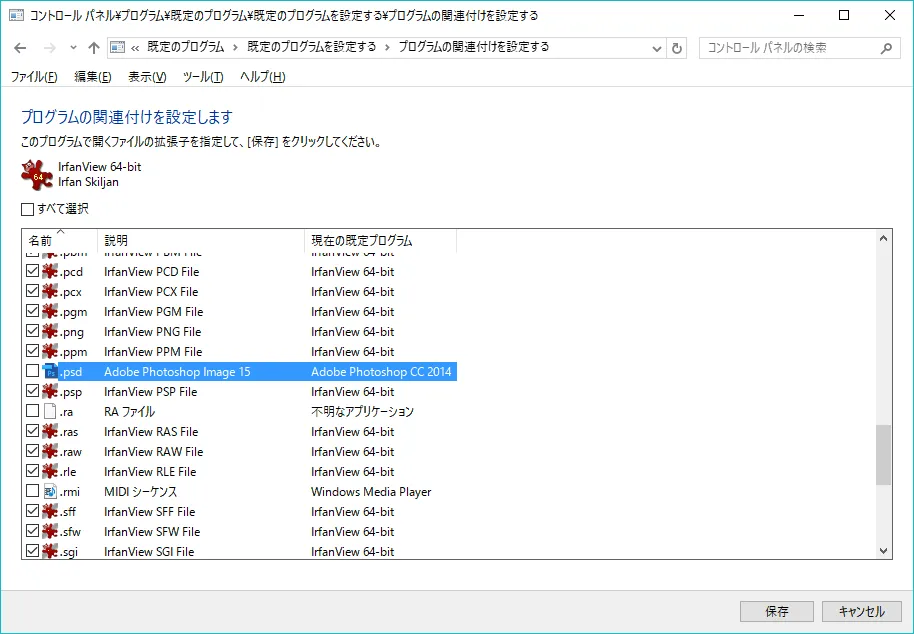Image resolution: width=914 pixels, height=634 pixels.
Task: Click the back navigation arrow
Action: tap(21, 48)
